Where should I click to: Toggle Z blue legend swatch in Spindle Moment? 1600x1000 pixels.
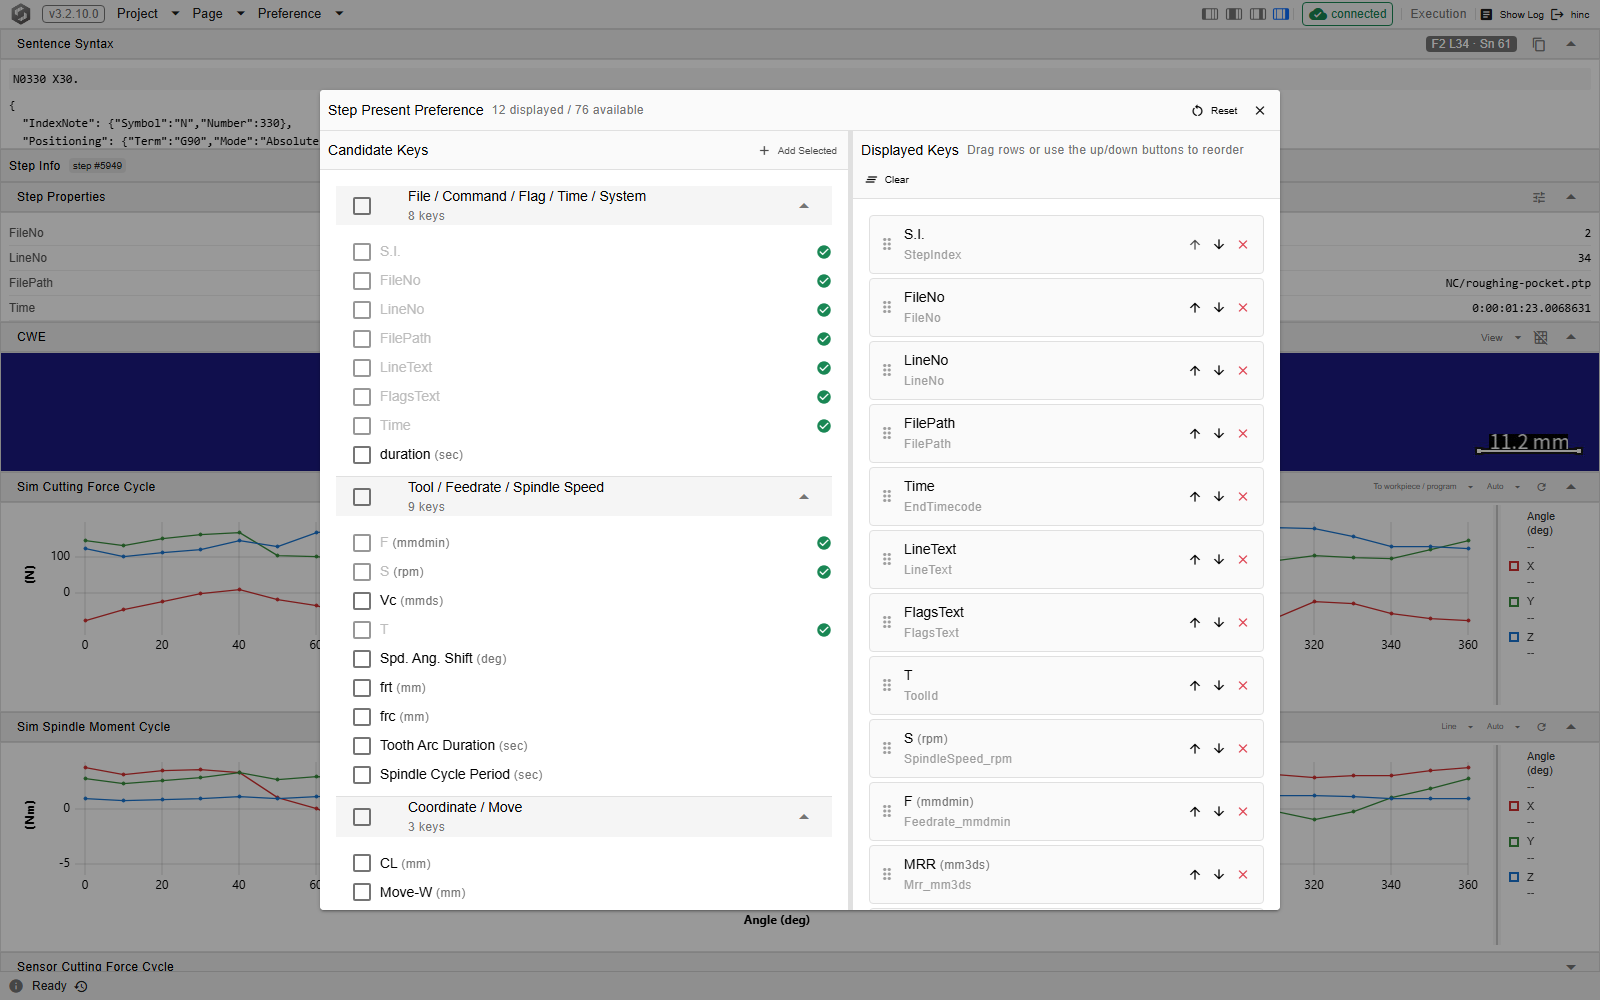click(x=1514, y=877)
